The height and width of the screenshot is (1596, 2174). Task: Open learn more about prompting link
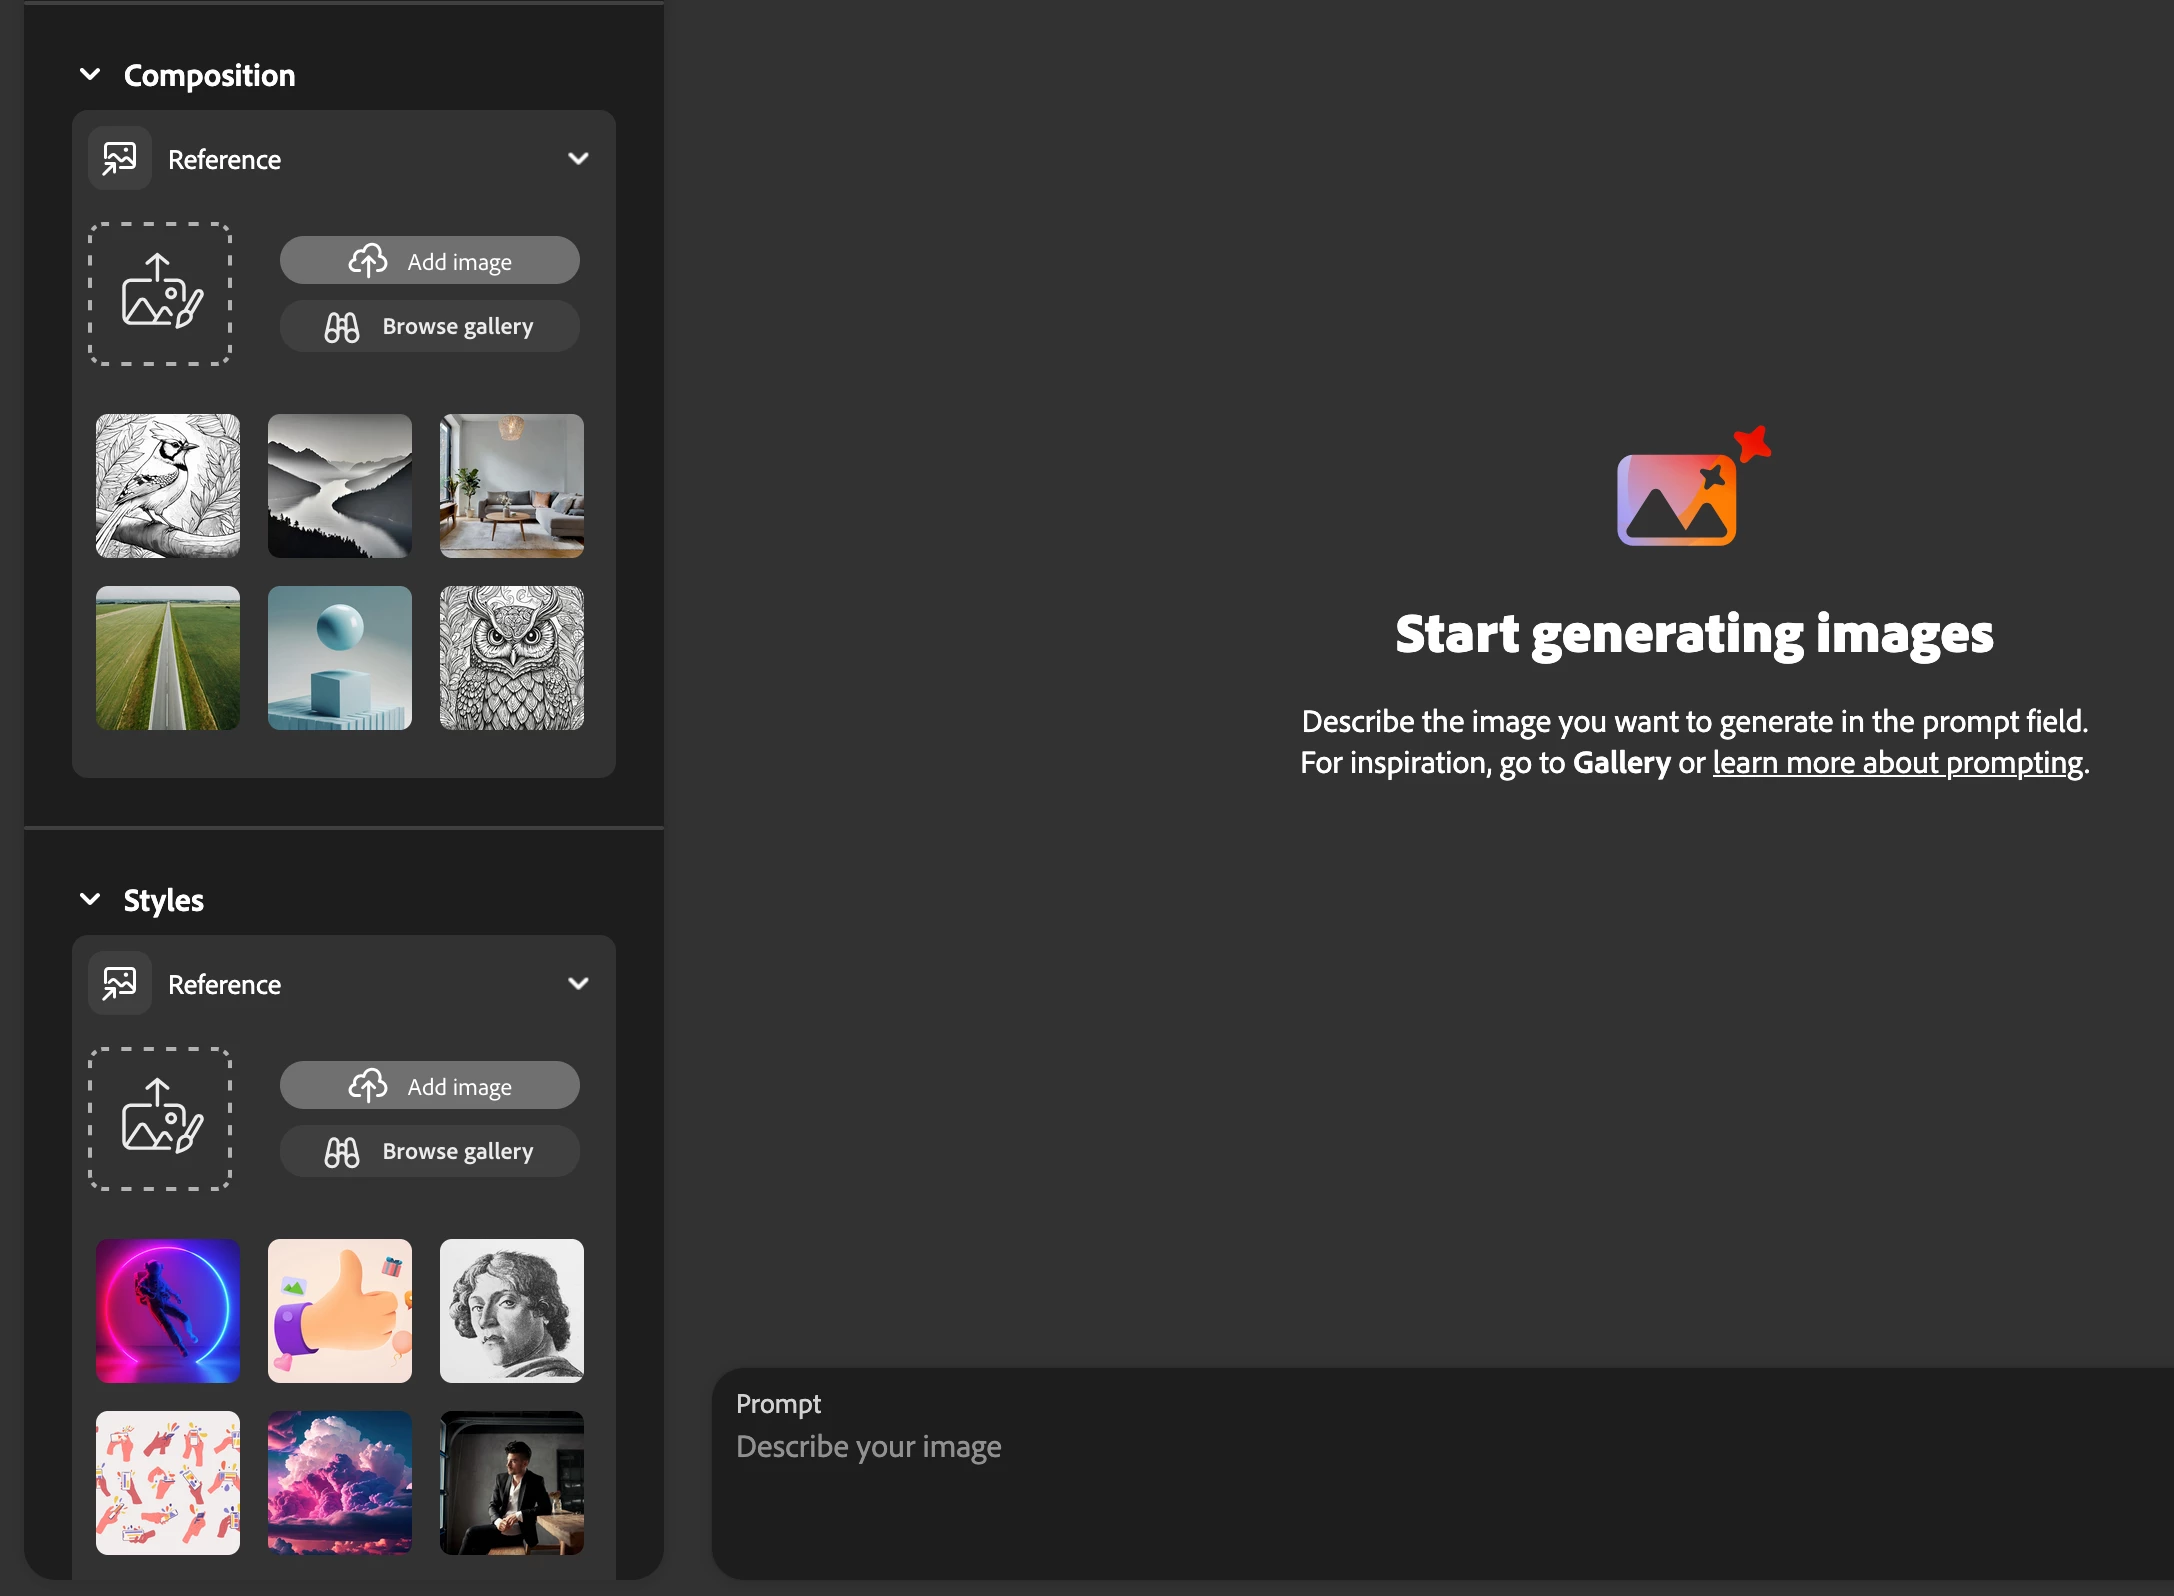click(x=1897, y=763)
